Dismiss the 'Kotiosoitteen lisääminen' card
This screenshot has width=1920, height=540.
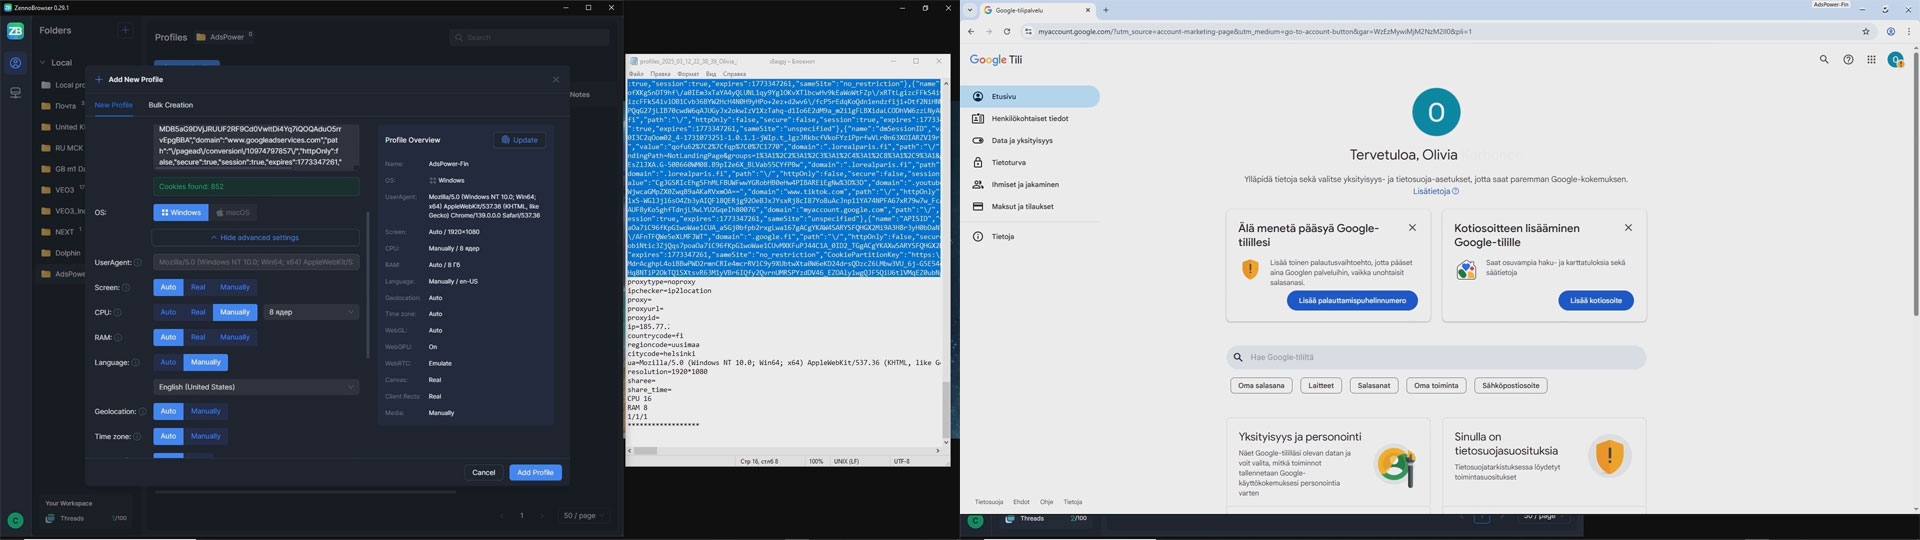(x=1628, y=228)
